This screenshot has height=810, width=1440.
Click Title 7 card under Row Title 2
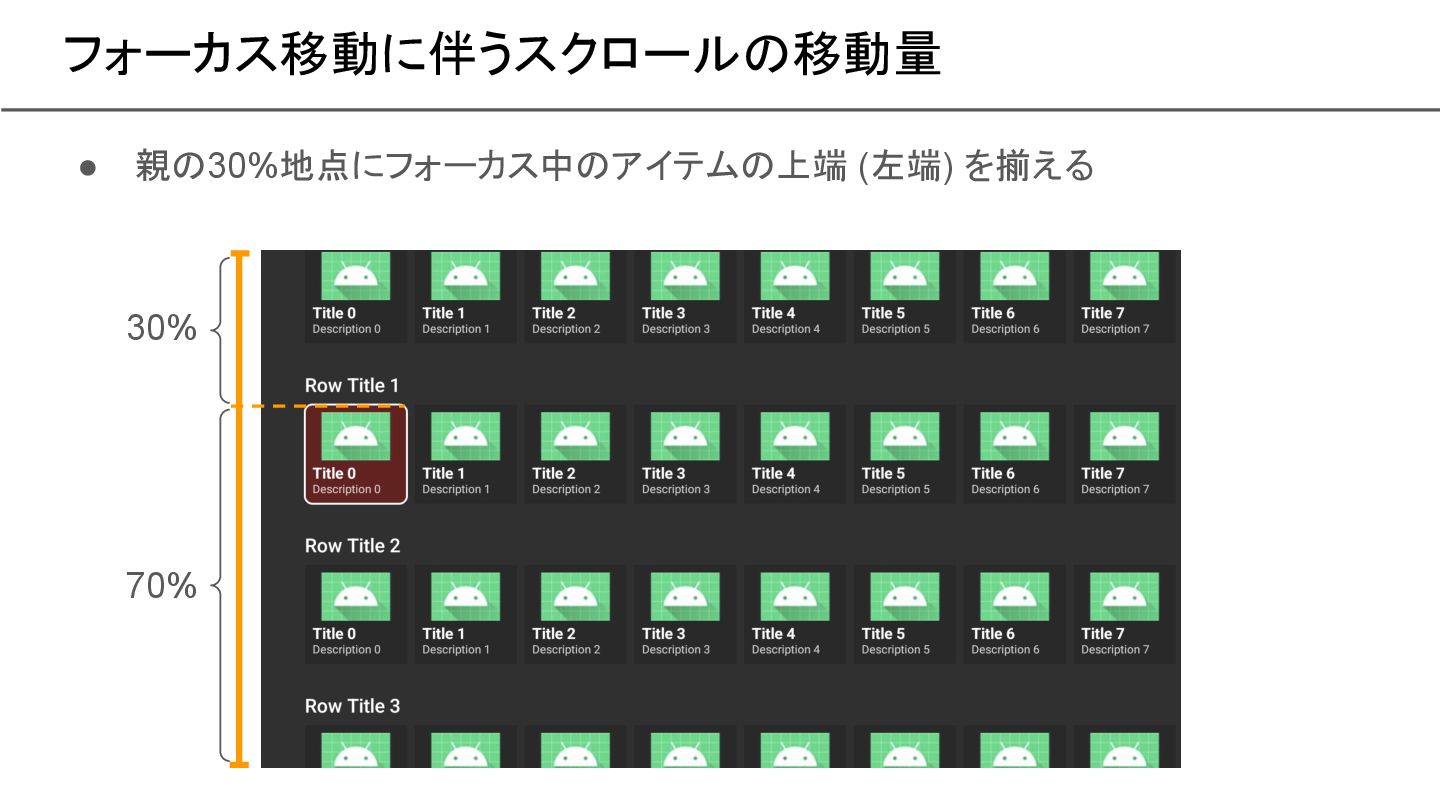coord(1127,614)
